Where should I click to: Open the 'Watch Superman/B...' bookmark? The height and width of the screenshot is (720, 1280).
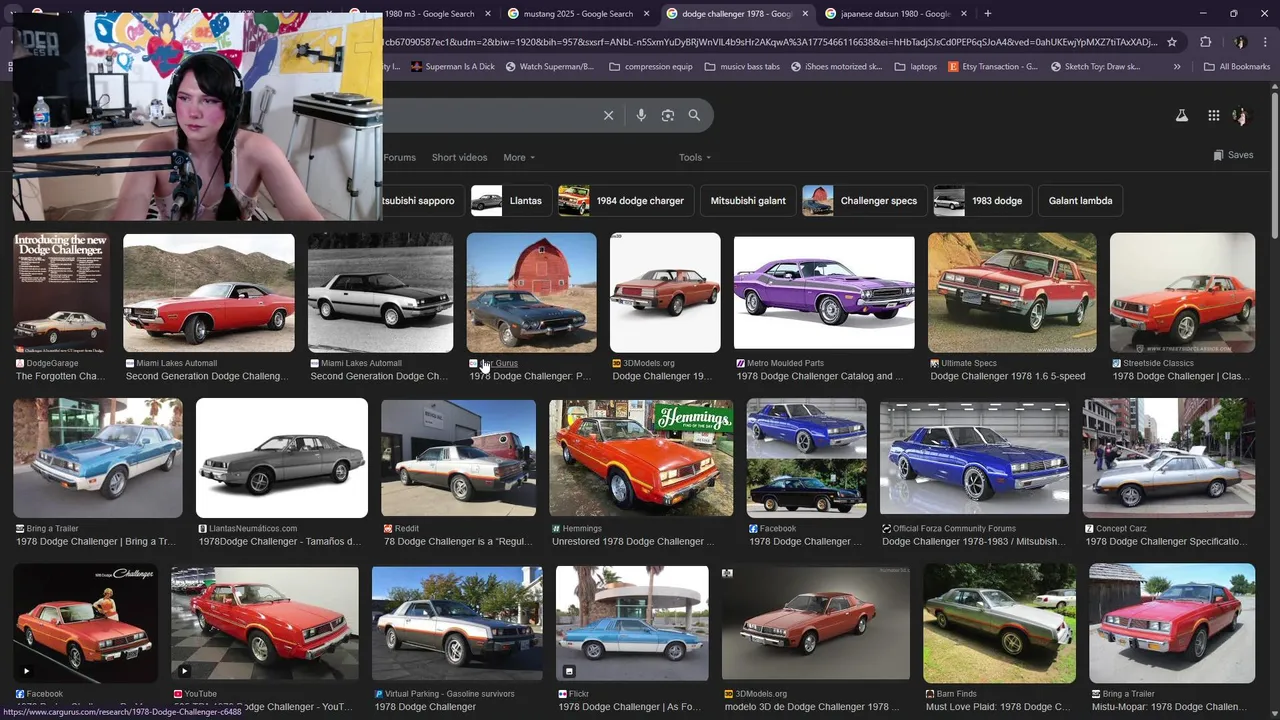coord(550,67)
